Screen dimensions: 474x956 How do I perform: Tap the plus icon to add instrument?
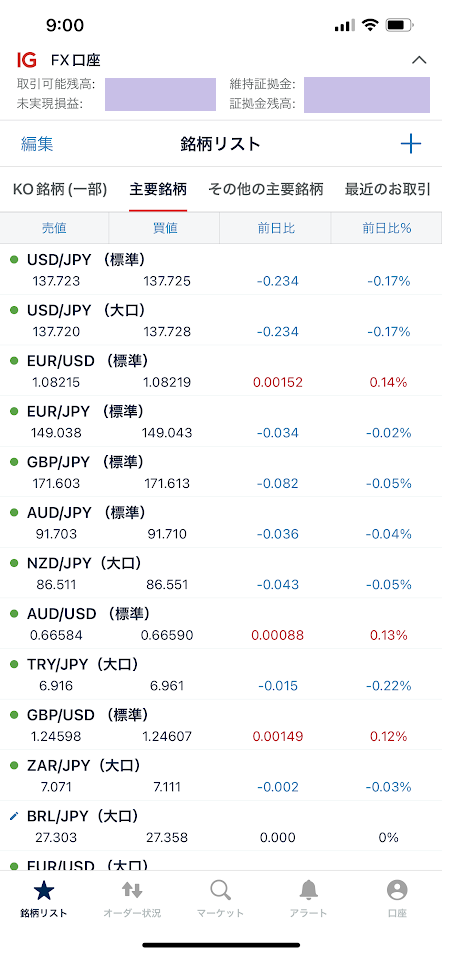pos(411,144)
